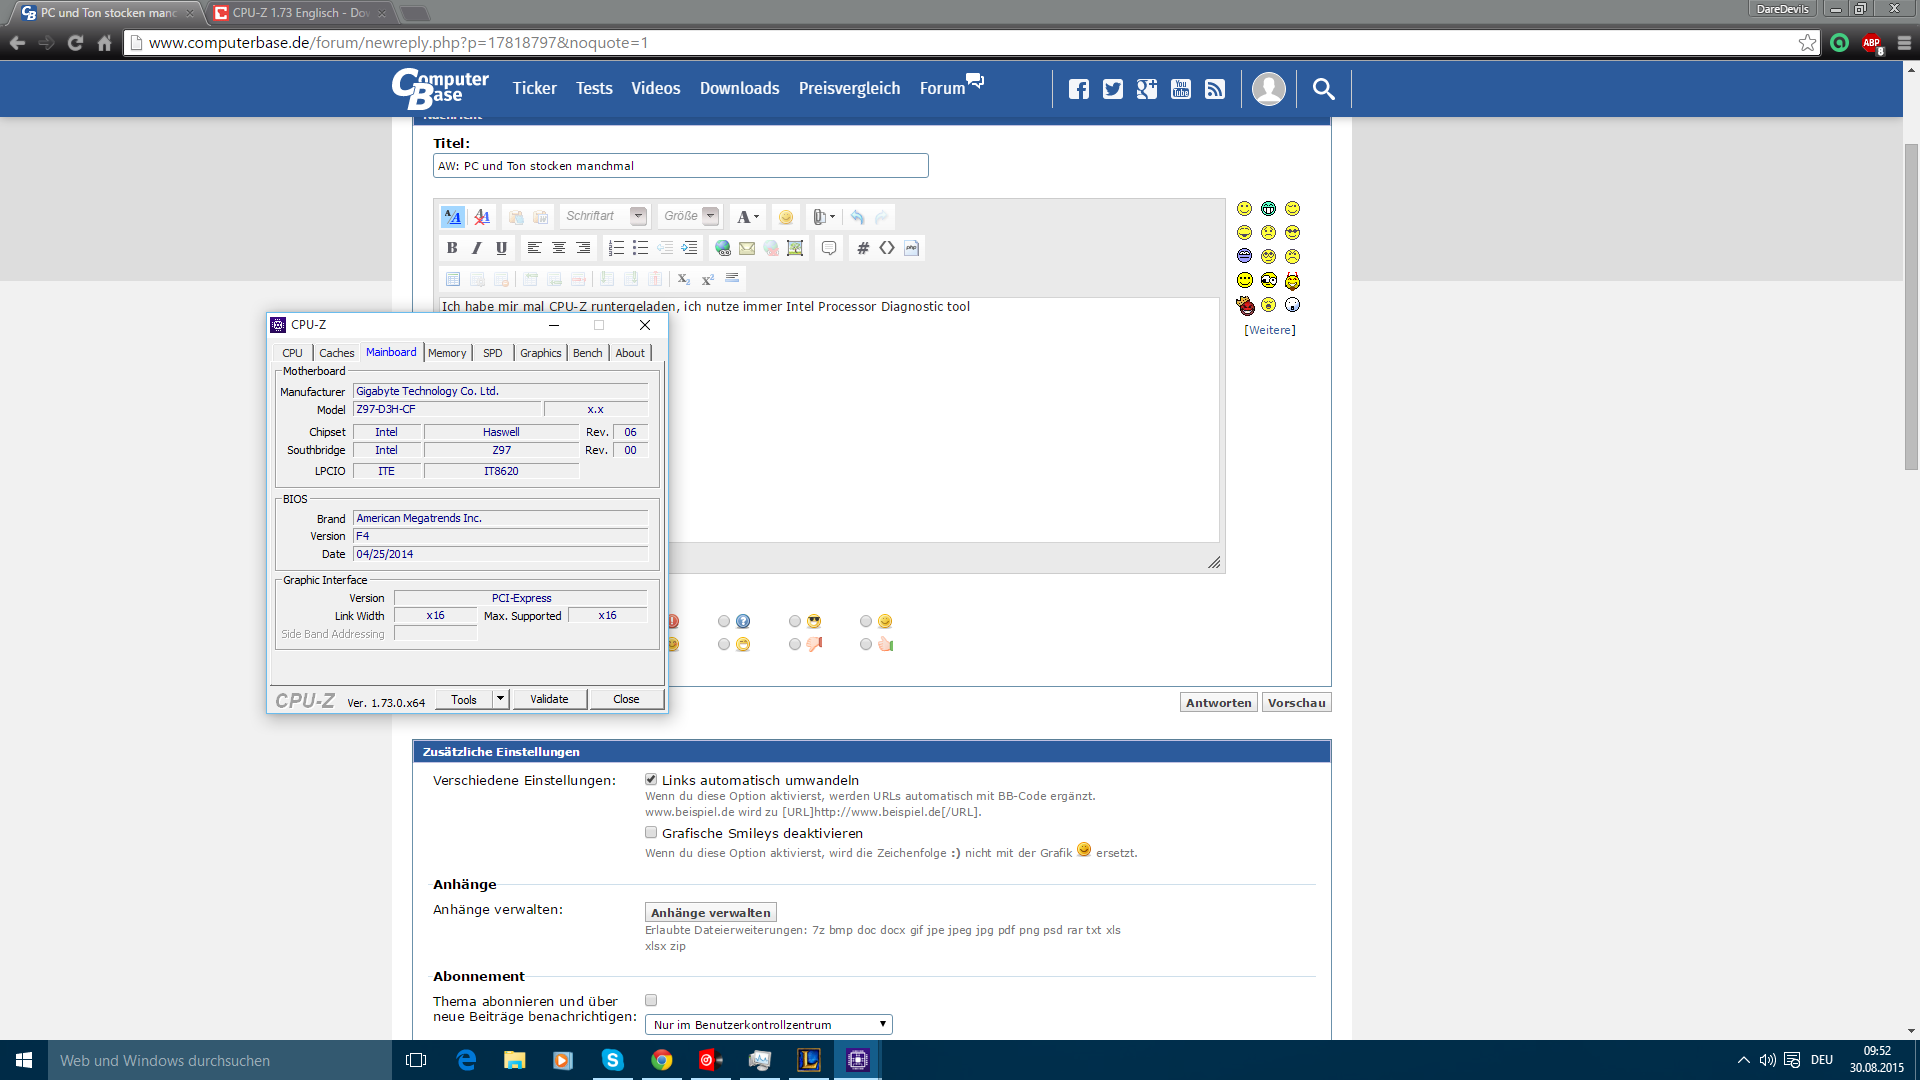Uncheck Links automatisch umwandeln

[651, 779]
